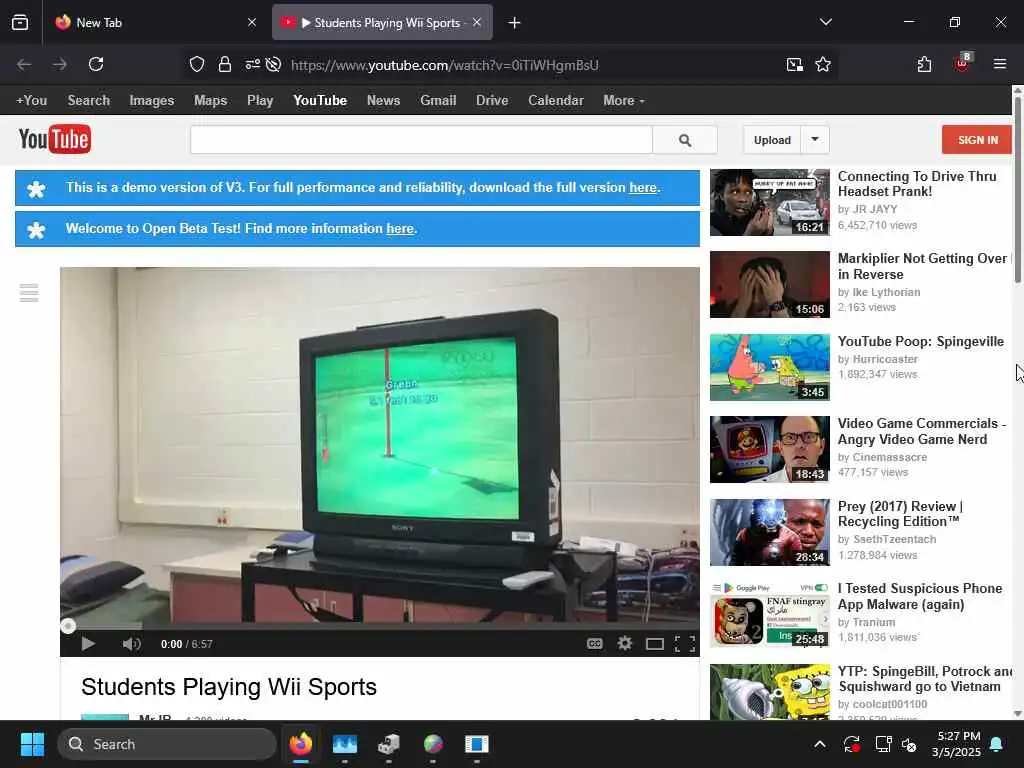Click Firefox in the taskbar
Viewport: 1024px width, 768px height.
(301, 744)
